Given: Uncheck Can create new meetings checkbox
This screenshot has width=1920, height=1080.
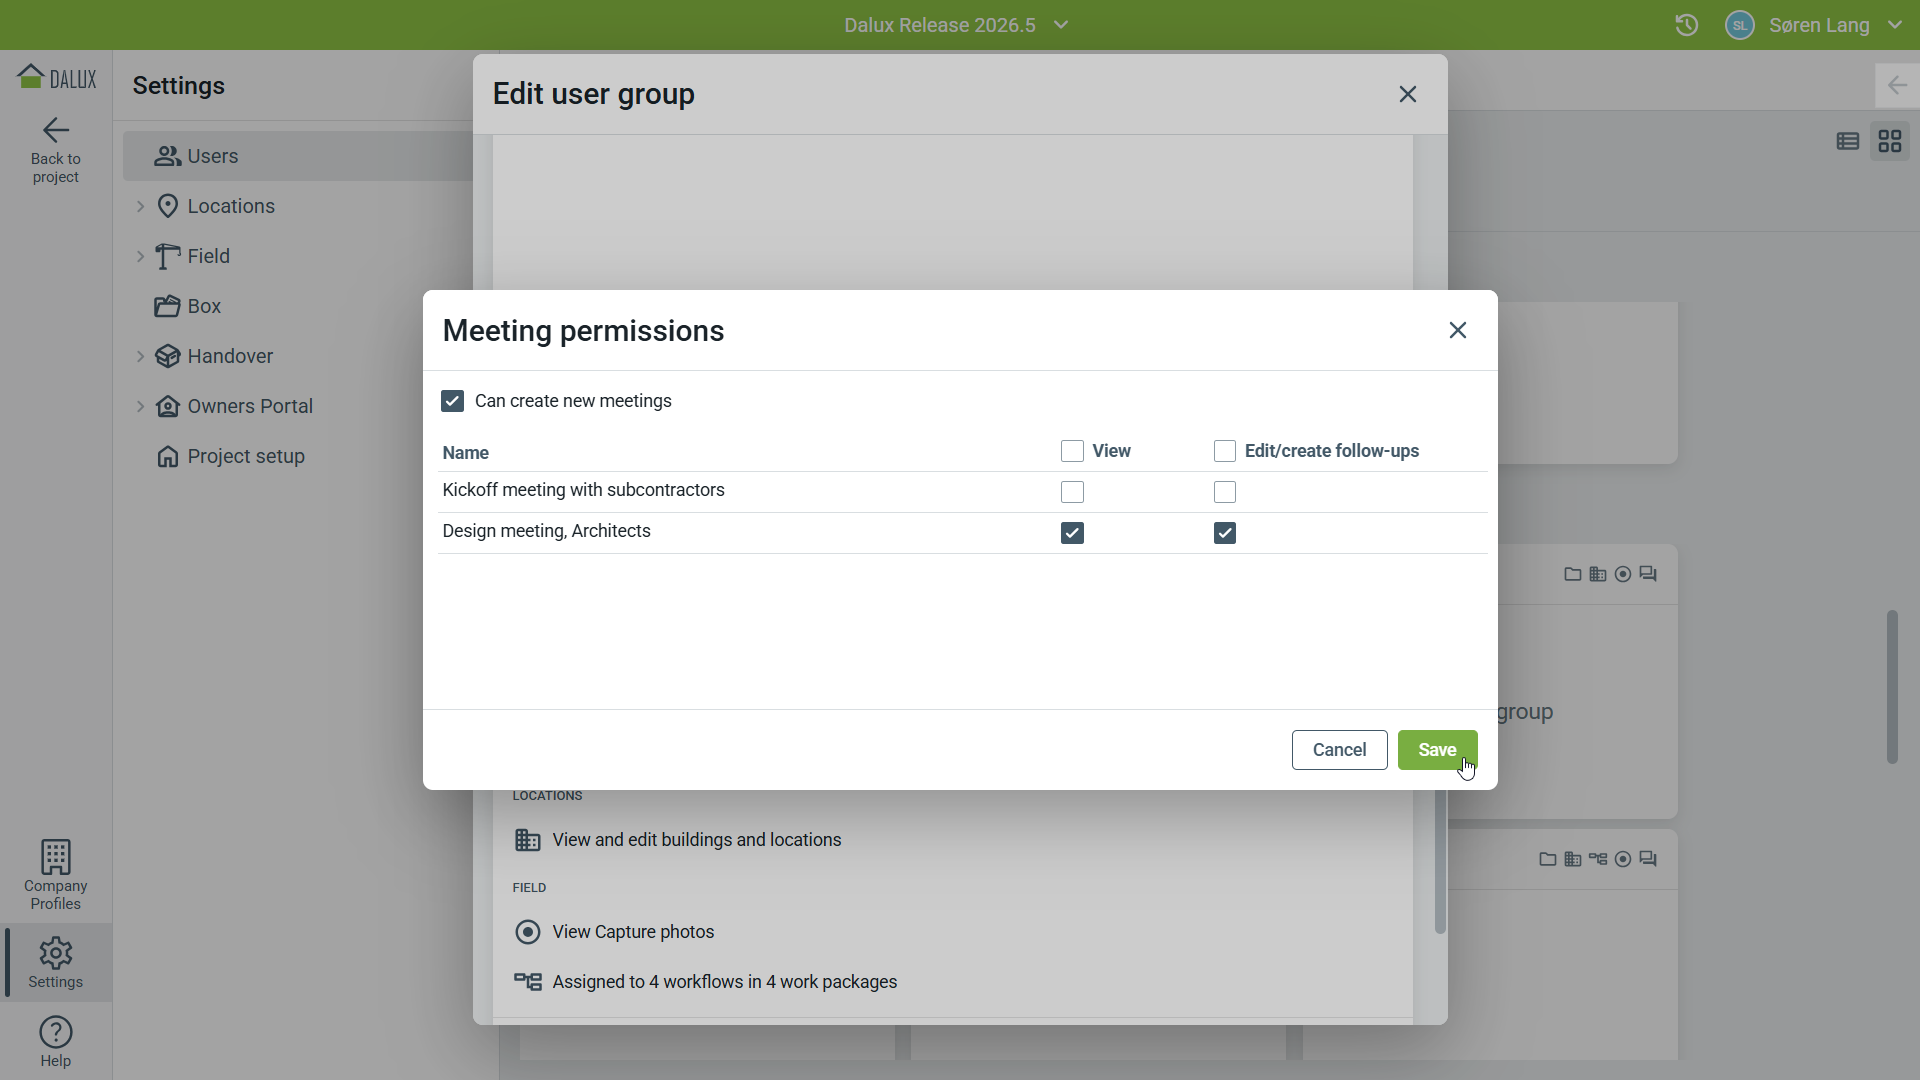Looking at the screenshot, I should pos(452,401).
